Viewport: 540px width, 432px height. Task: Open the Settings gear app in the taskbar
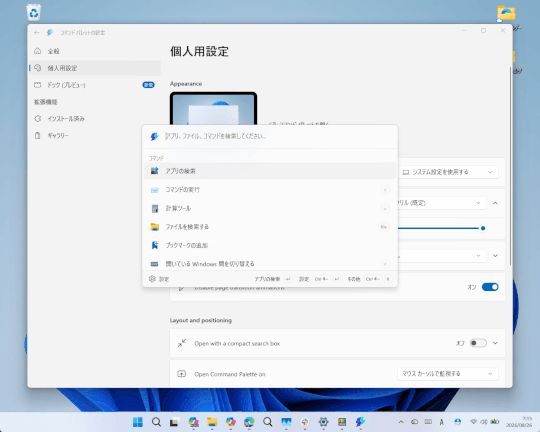[x=323, y=422]
